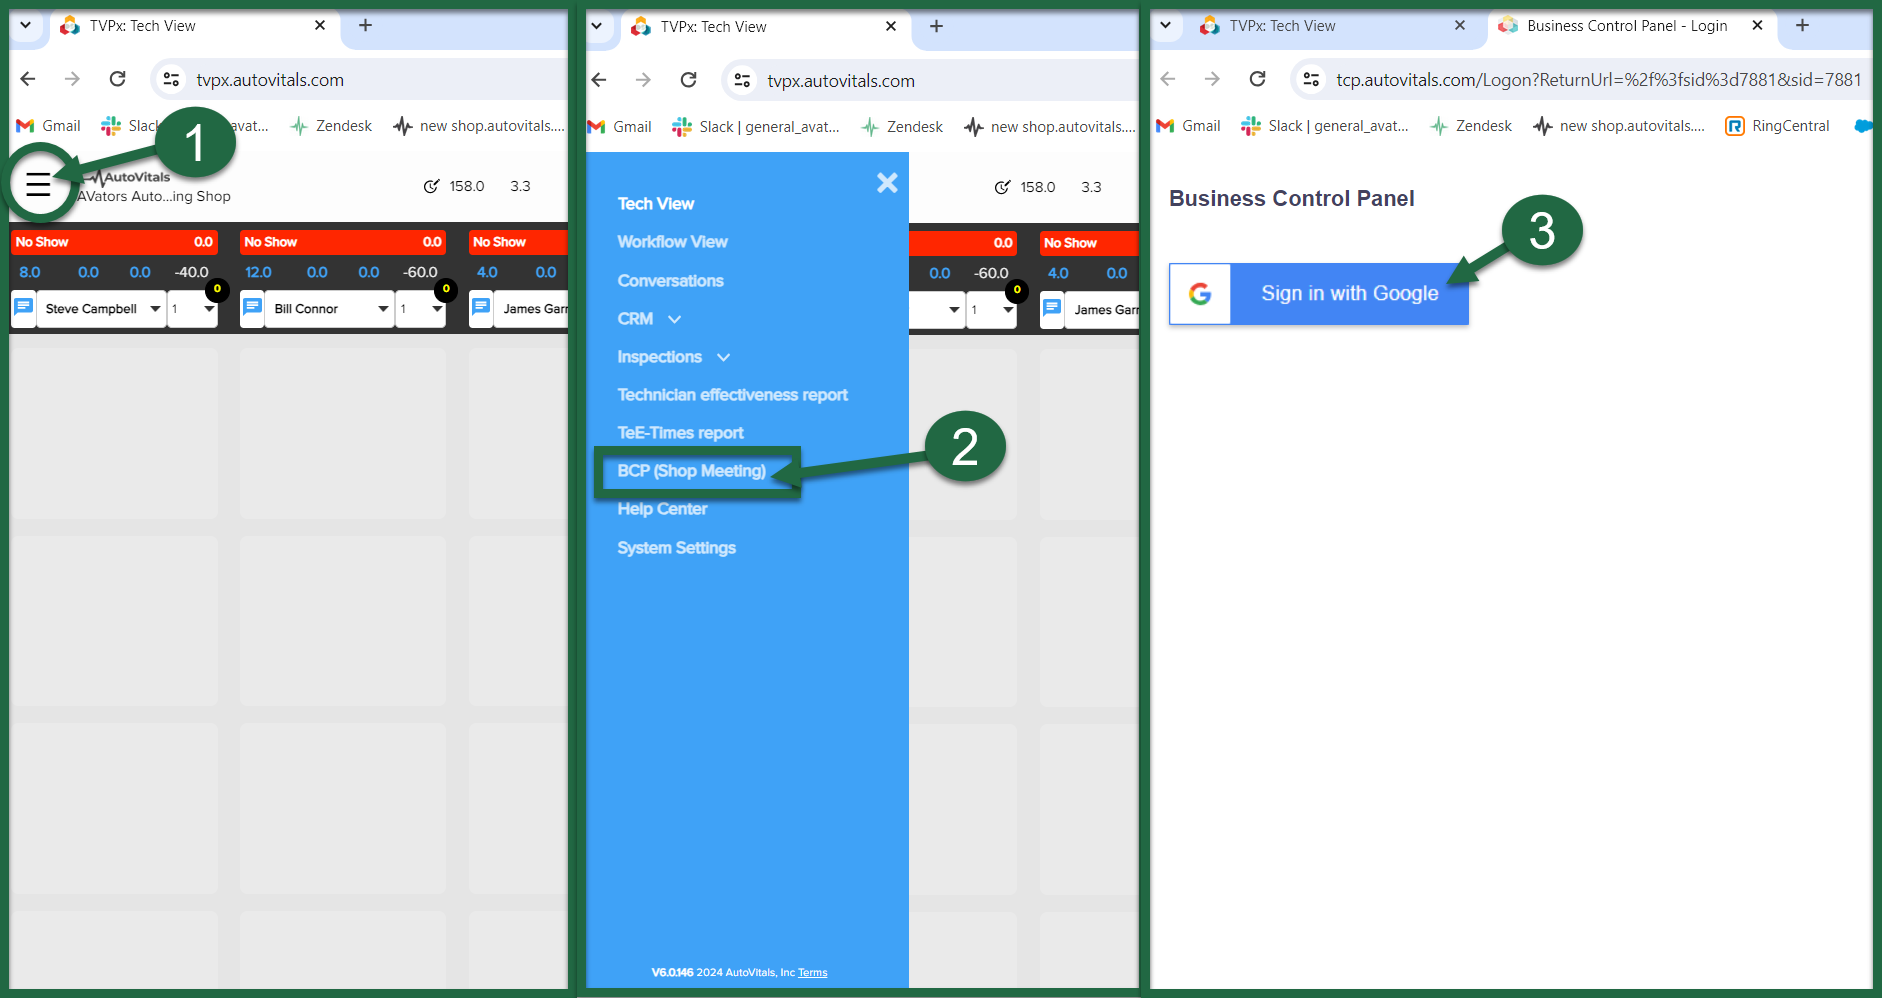Click the Google logo on sign-in button

1200,294
